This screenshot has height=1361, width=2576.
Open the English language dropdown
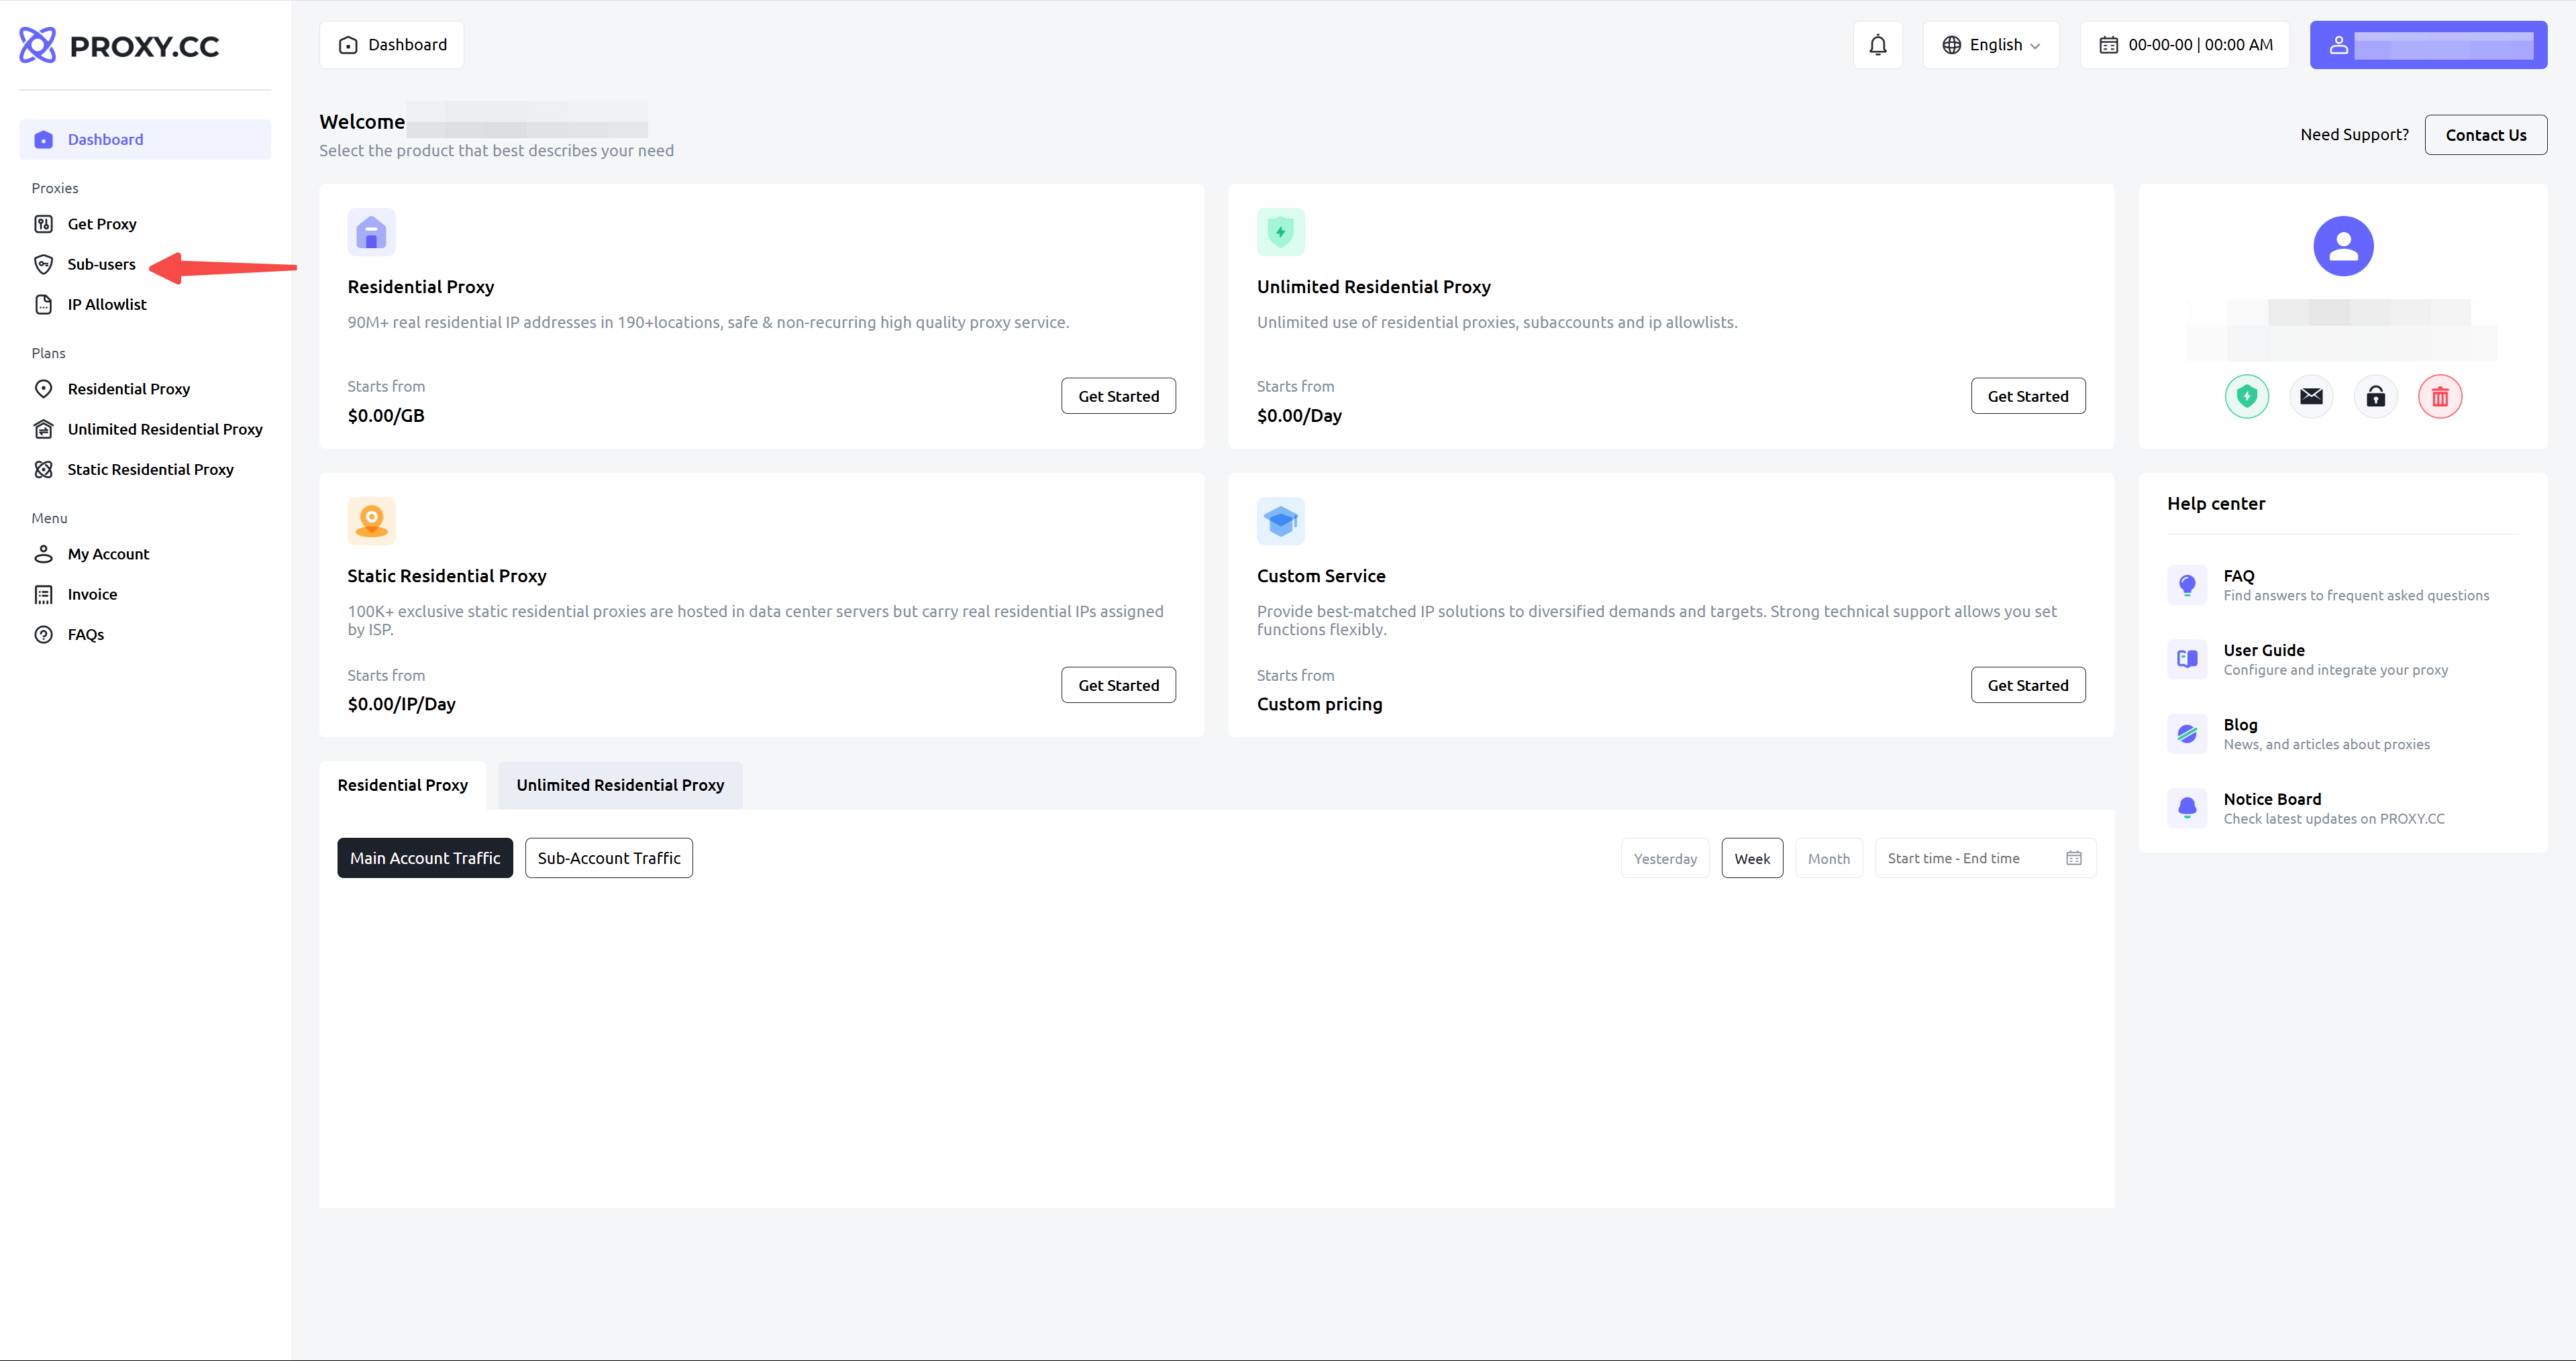[1991, 45]
